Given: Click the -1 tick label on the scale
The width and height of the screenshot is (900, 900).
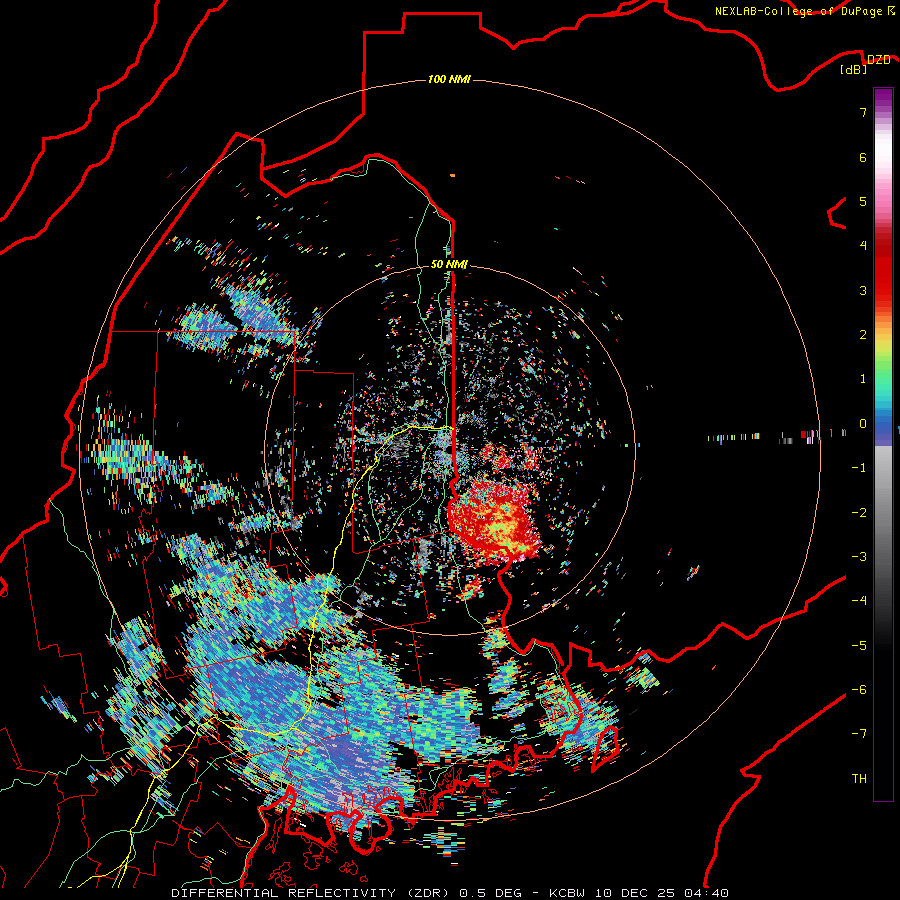Looking at the screenshot, I should (x=859, y=468).
